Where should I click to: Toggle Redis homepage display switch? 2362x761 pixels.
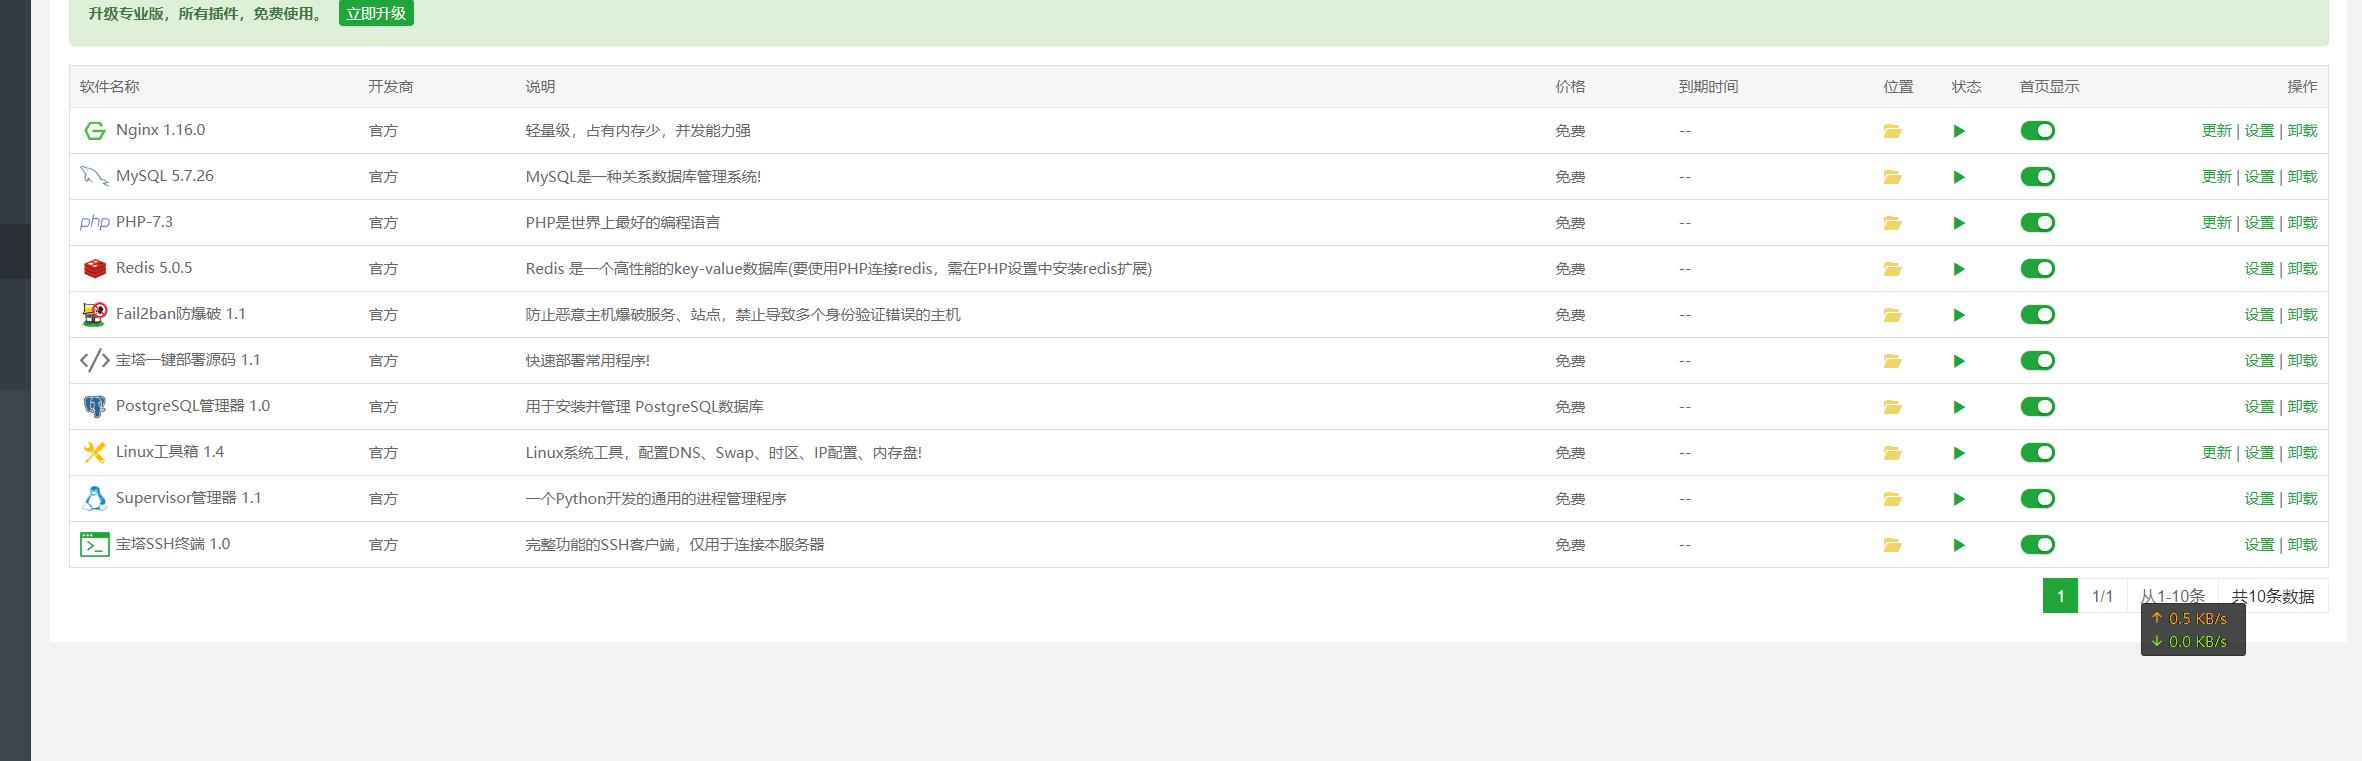tap(2037, 269)
